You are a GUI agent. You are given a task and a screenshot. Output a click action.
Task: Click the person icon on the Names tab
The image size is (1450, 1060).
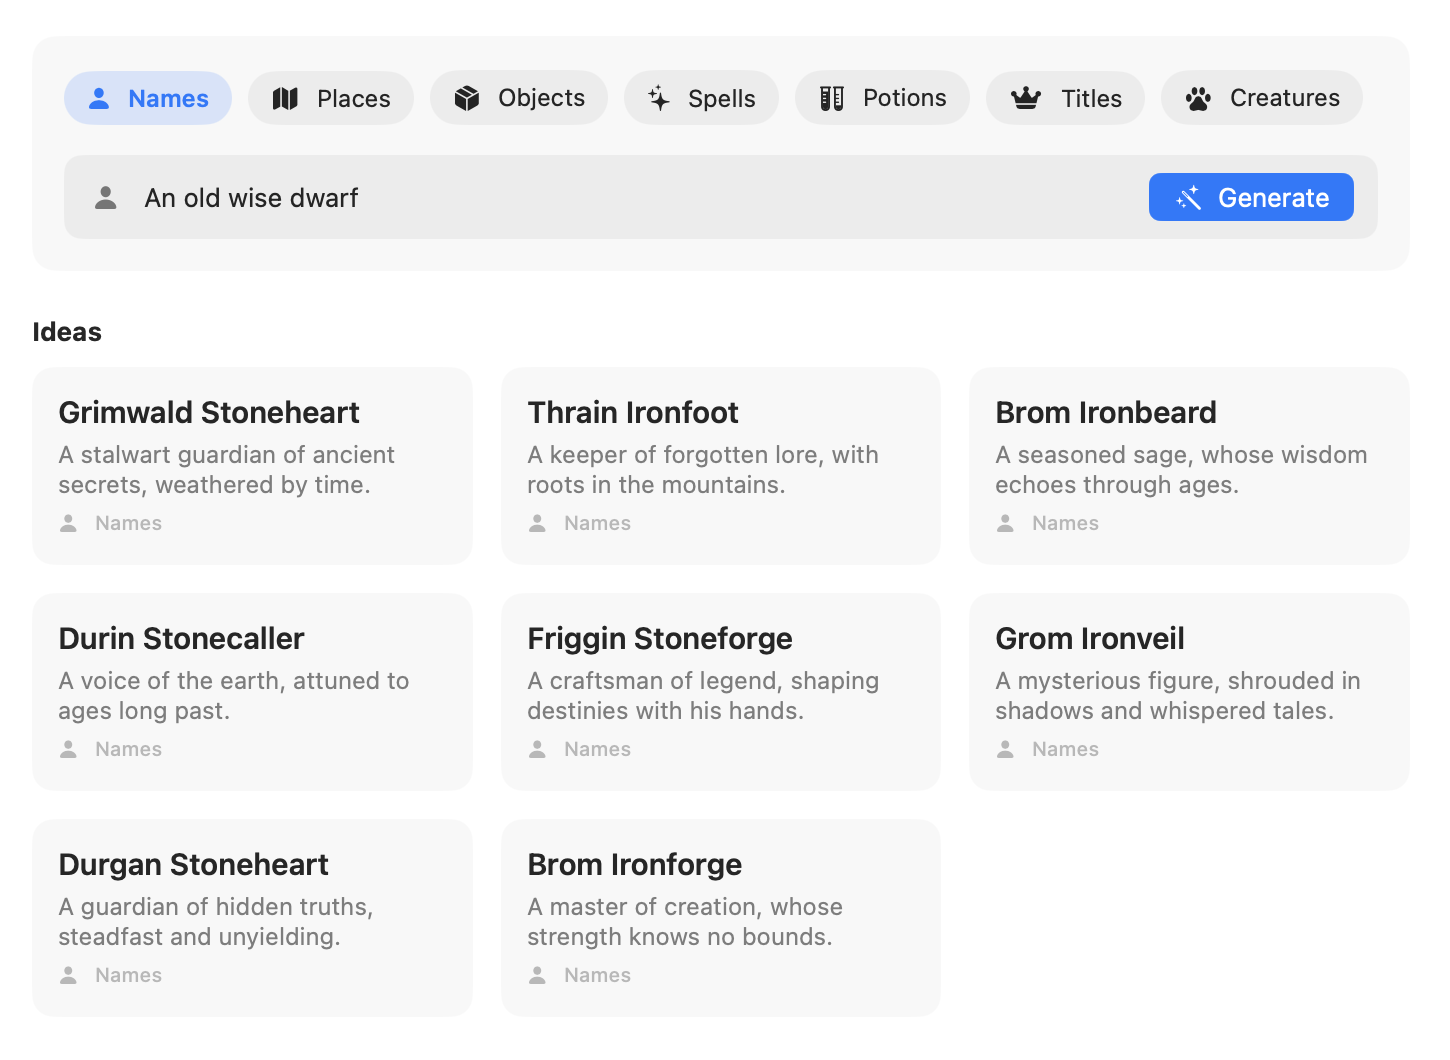99,98
